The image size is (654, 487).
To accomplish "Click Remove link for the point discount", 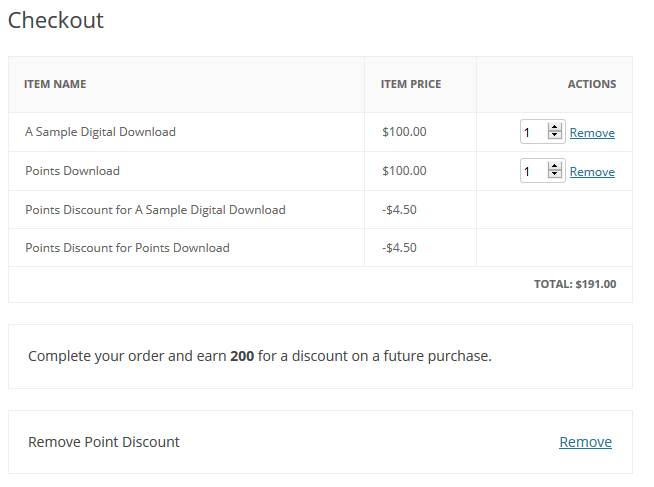I will (585, 442).
